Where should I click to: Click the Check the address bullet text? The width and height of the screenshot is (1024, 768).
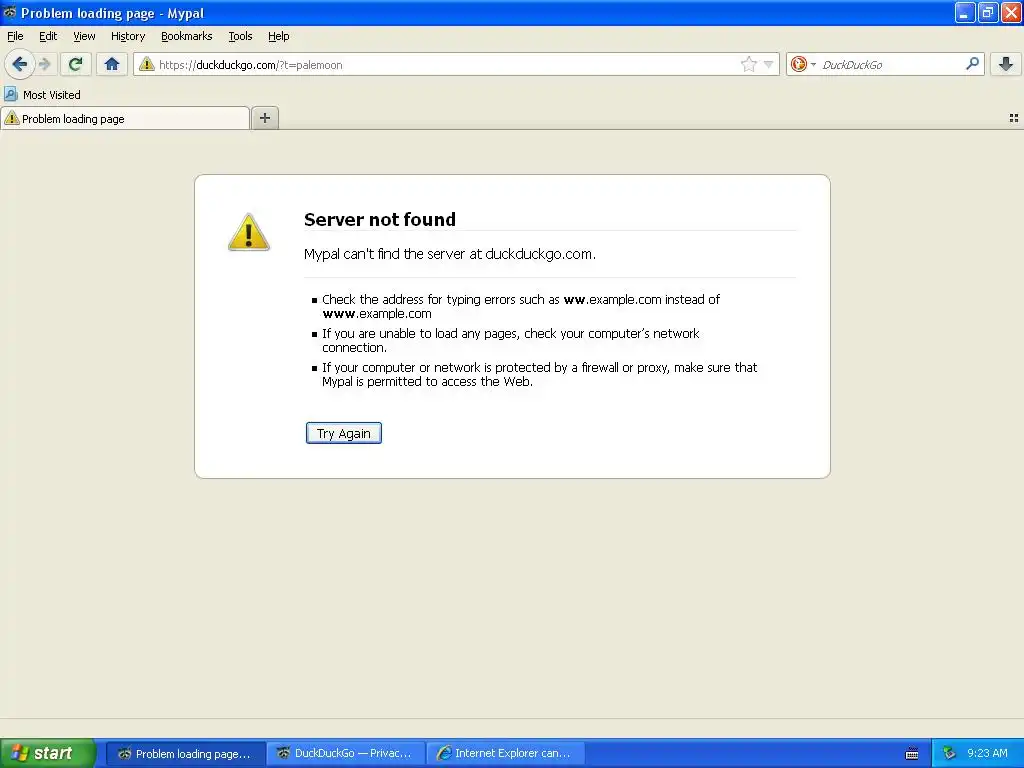click(520, 306)
